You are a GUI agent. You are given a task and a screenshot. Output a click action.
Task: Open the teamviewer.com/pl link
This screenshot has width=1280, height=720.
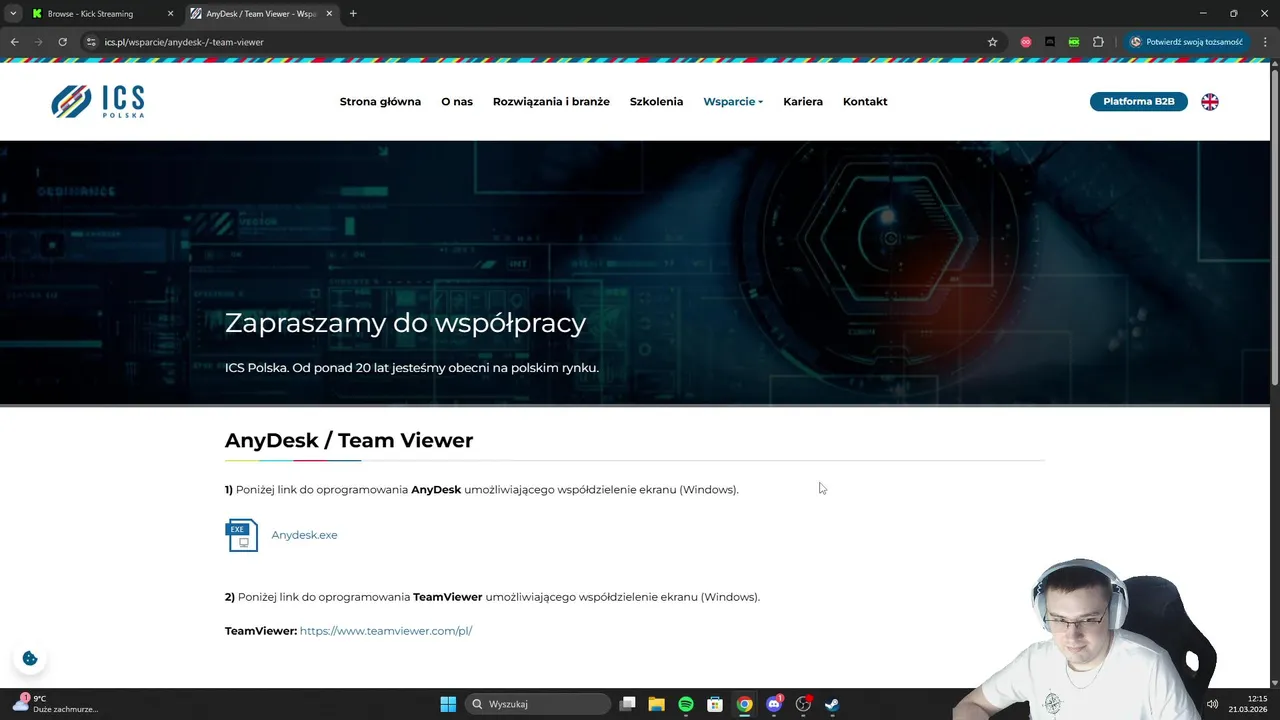click(386, 631)
